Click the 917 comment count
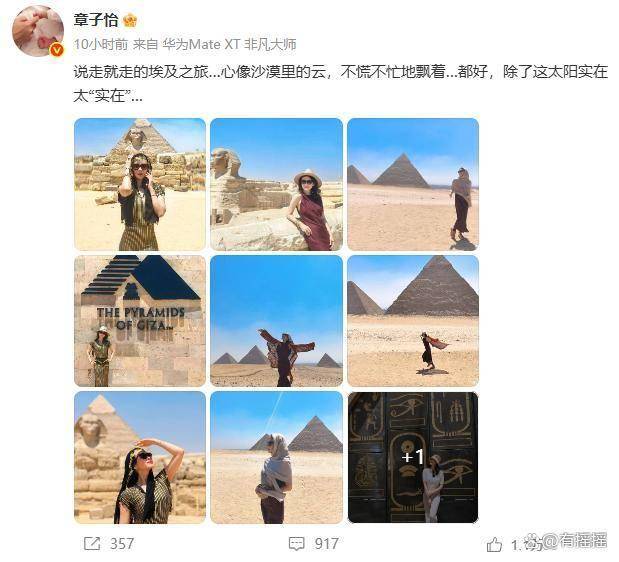Viewport: 619px width, 562px height. [x=326, y=543]
